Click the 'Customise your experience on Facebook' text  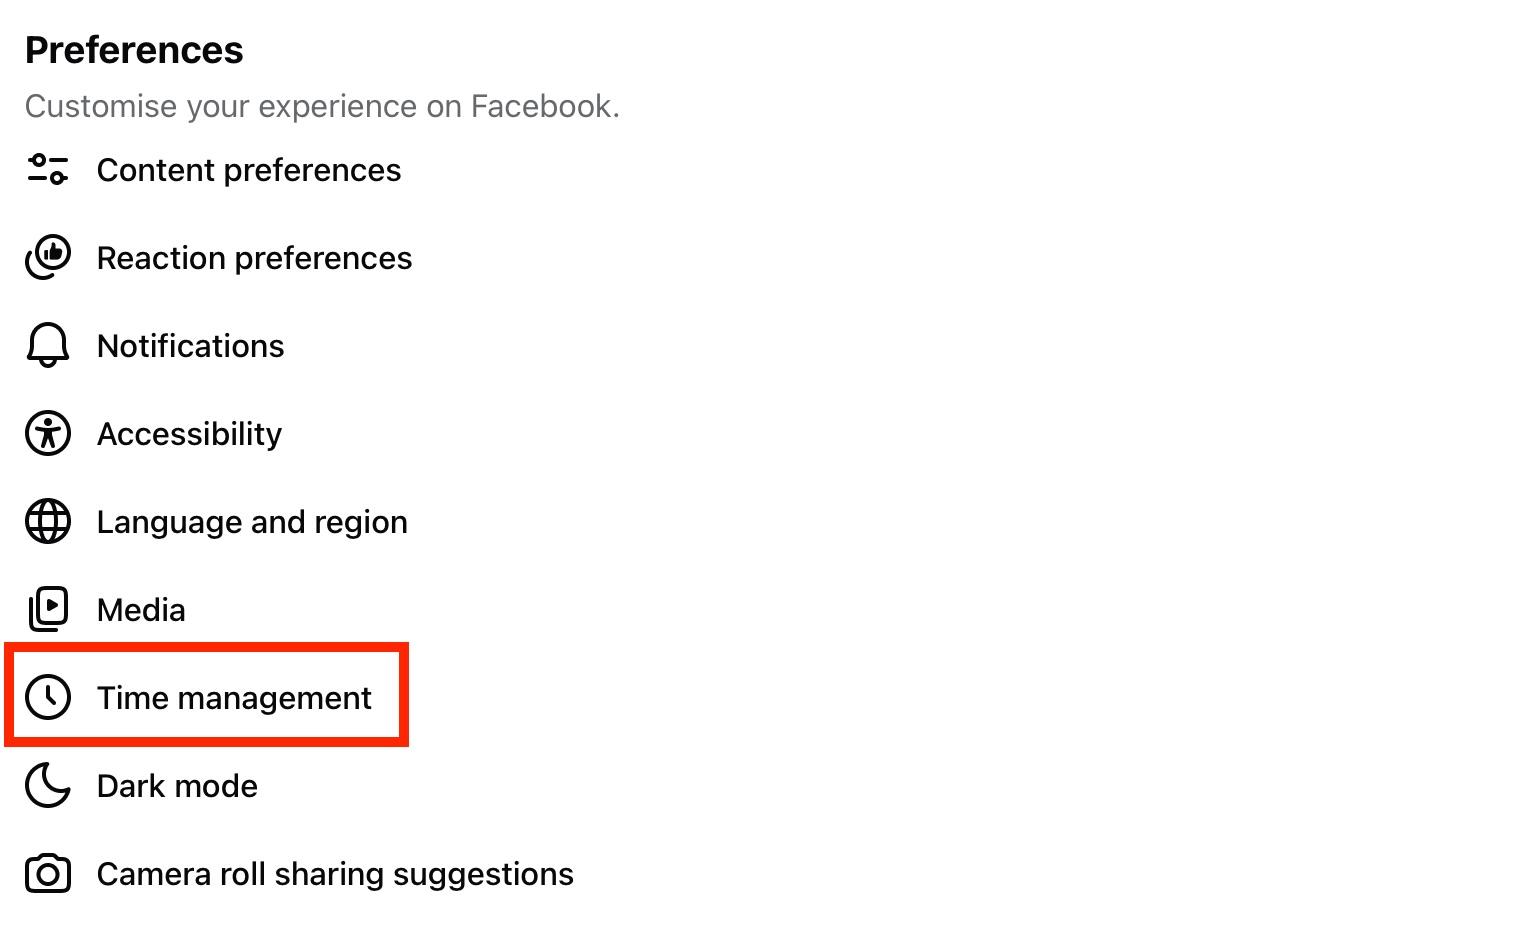[322, 106]
